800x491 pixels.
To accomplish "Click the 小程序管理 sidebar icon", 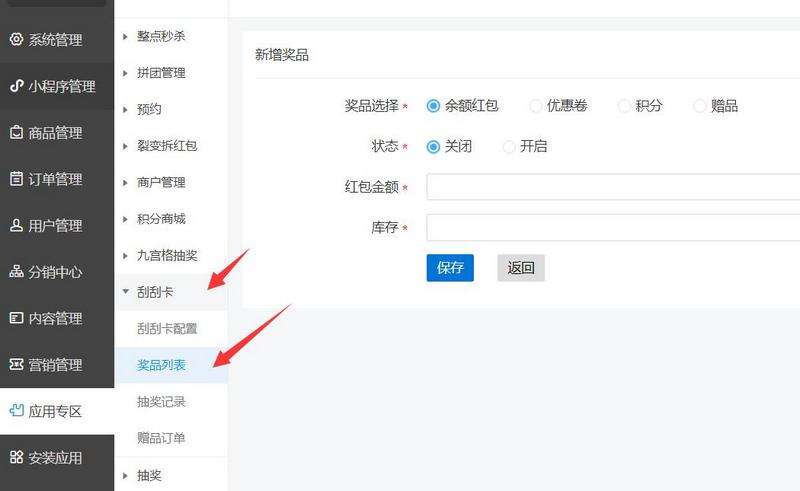I will [16, 86].
